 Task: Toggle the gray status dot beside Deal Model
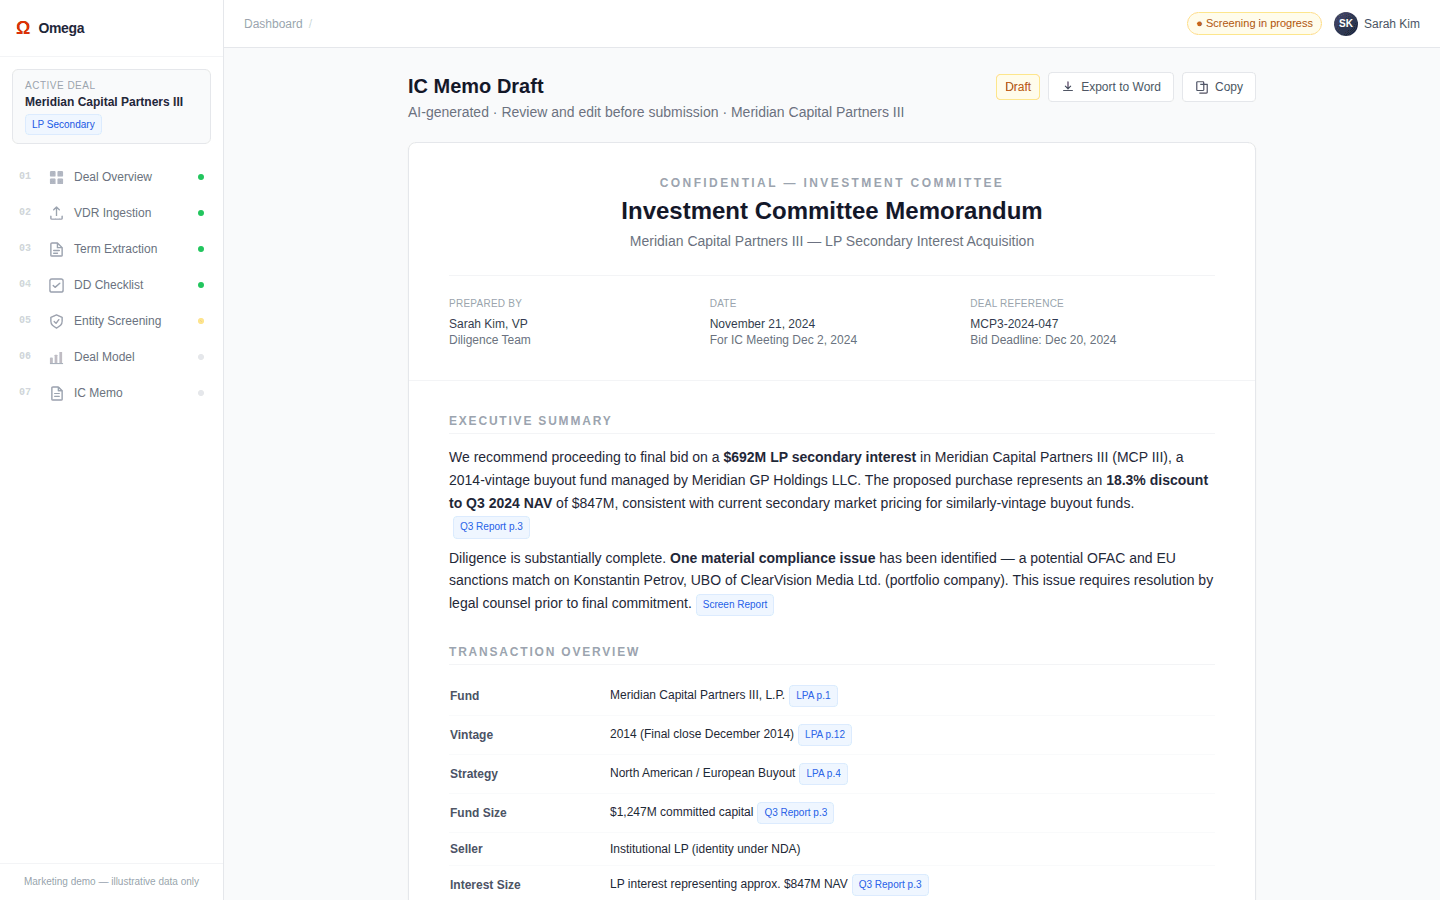pos(200,356)
